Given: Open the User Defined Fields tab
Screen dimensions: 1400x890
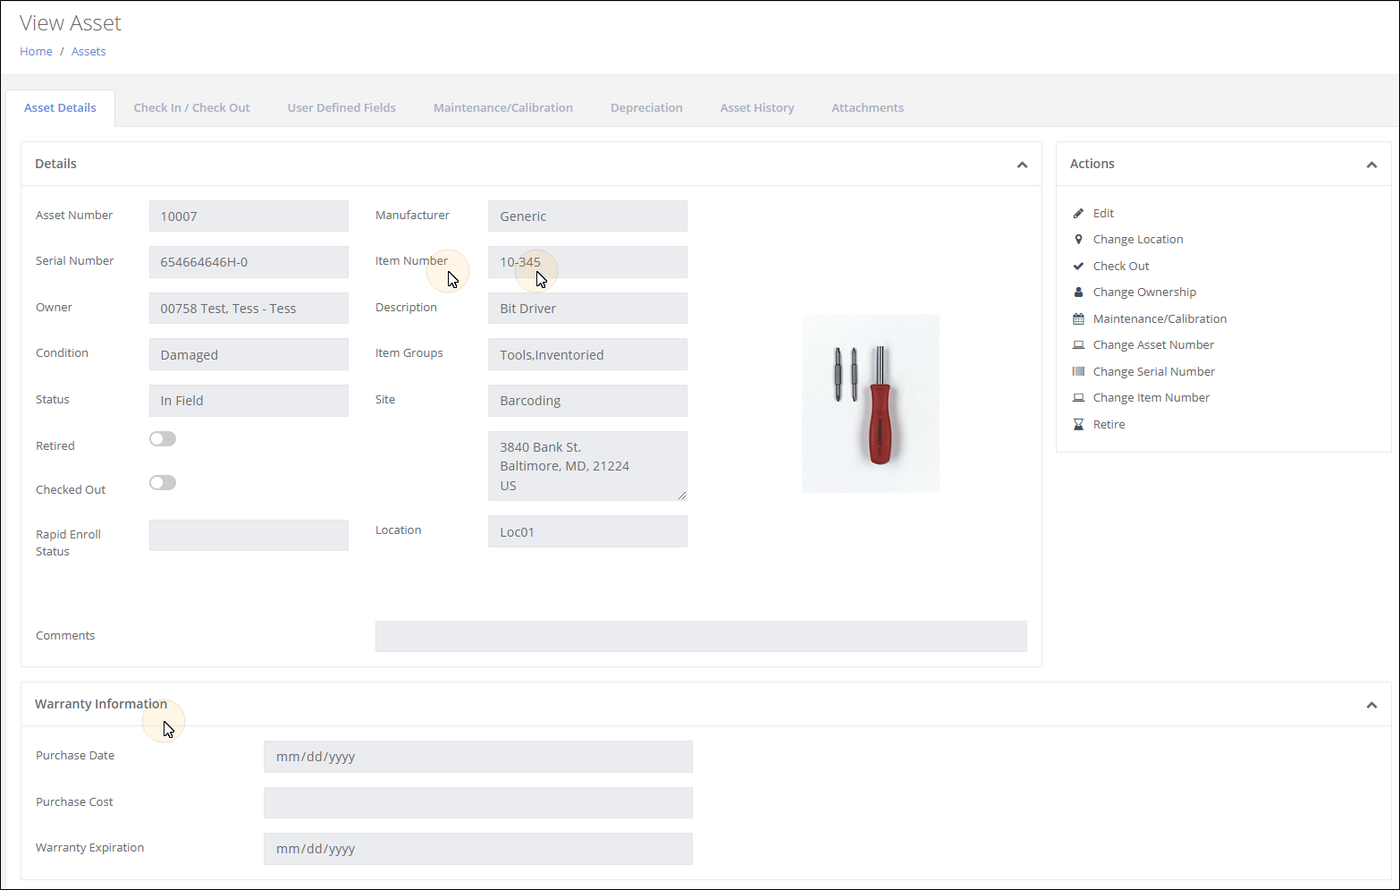Looking at the screenshot, I should coord(342,108).
